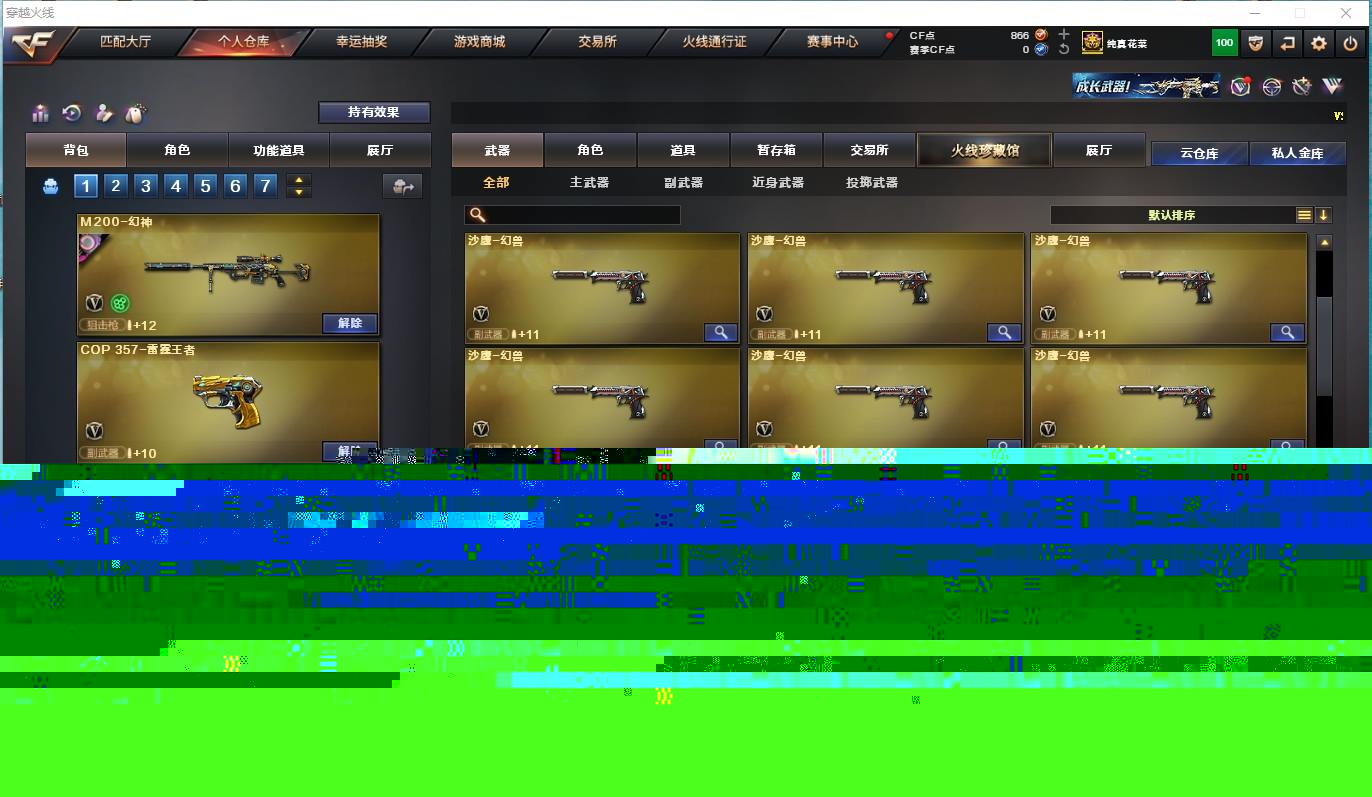This screenshot has width=1372, height=797.
Task: Open the settings gear icon
Action: pyautogui.click(x=1319, y=43)
